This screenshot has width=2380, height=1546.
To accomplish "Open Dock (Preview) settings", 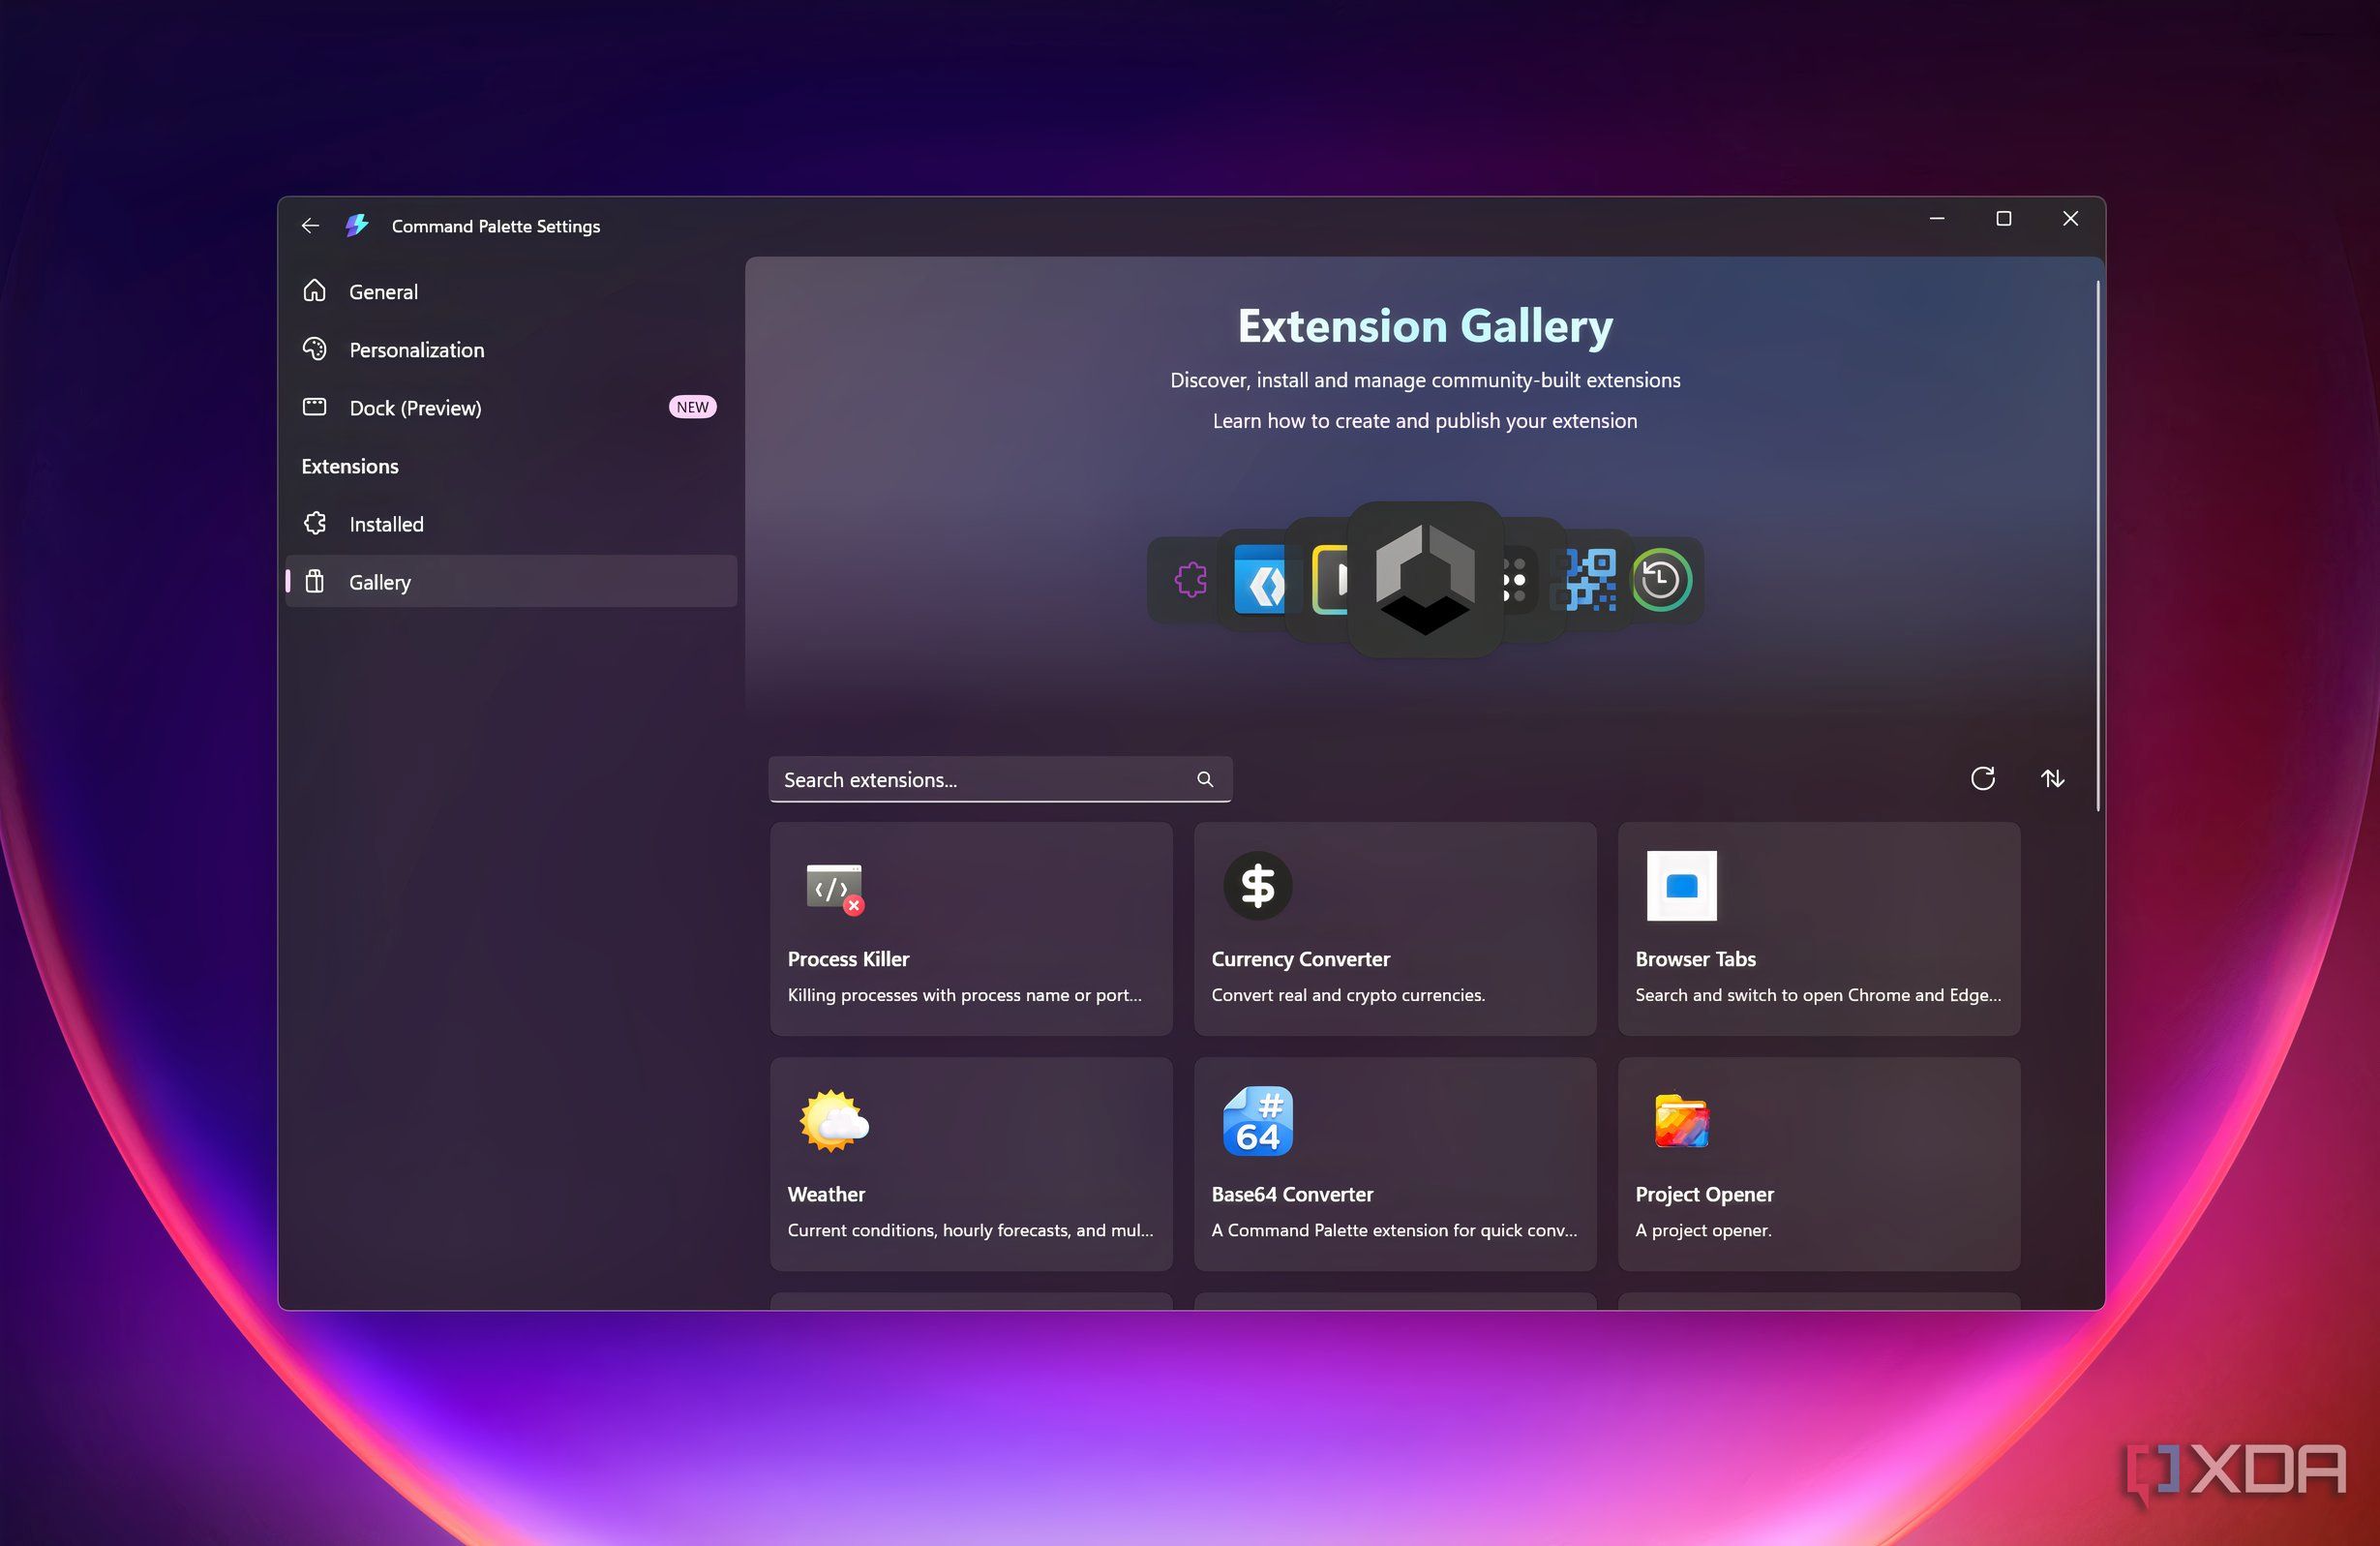I will 511,408.
